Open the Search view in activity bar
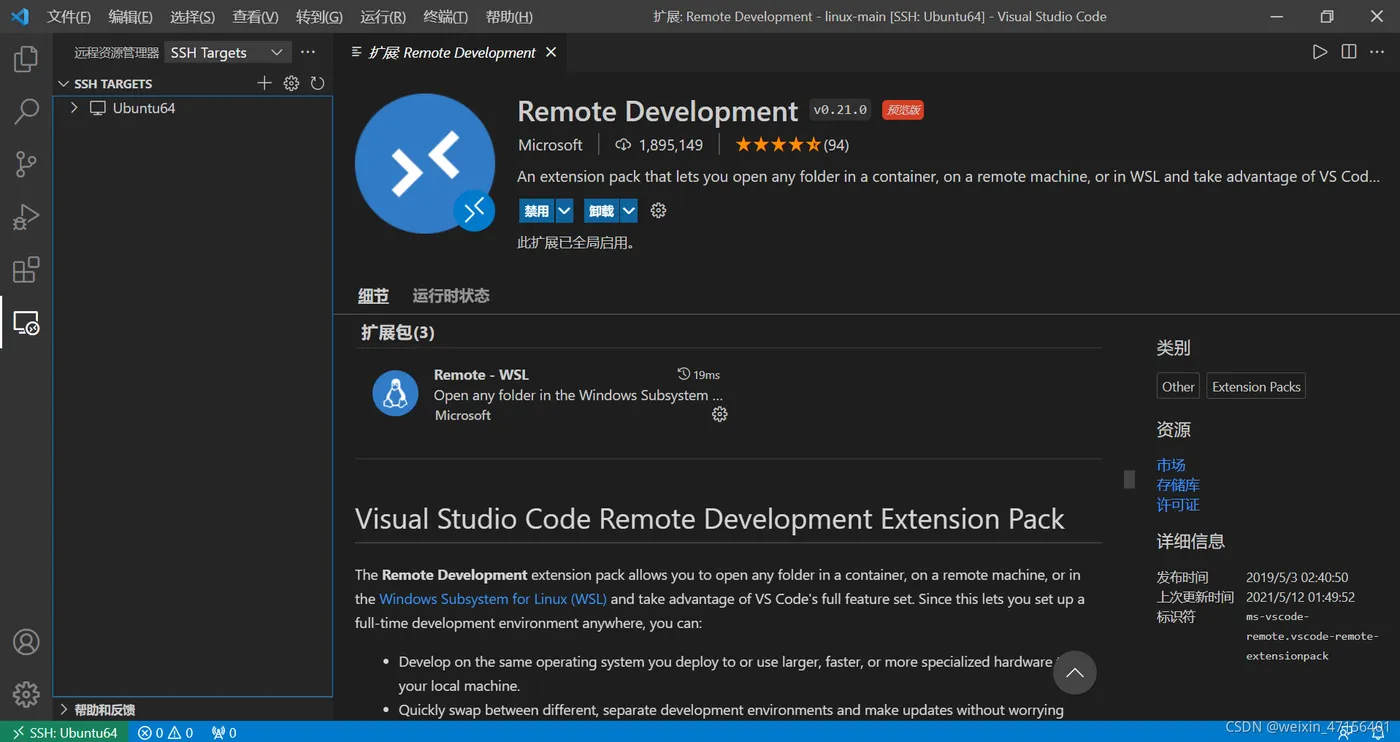This screenshot has height=742, width=1400. [26, 111]
